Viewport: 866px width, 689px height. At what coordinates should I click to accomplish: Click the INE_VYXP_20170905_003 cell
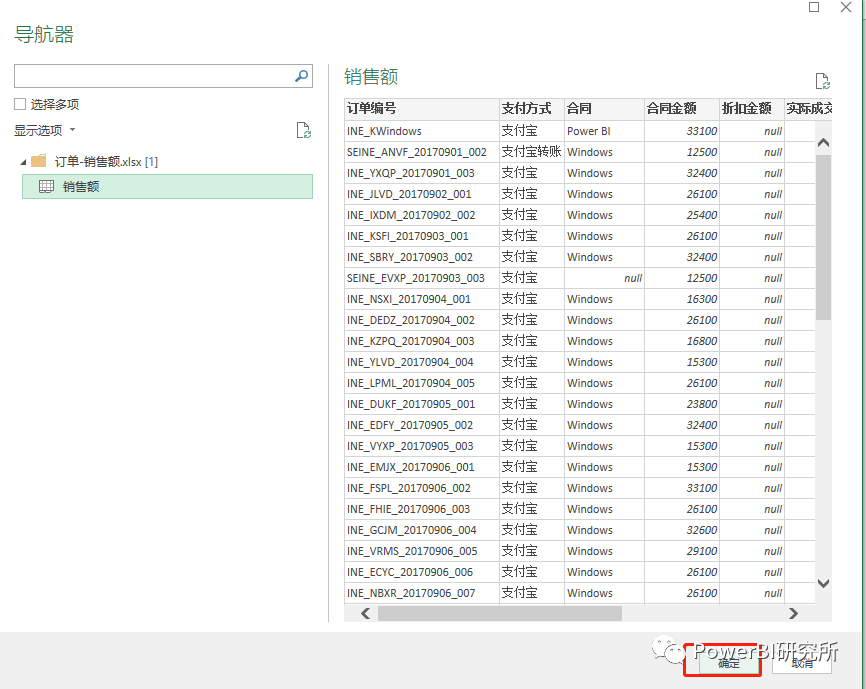coord(421,446)
